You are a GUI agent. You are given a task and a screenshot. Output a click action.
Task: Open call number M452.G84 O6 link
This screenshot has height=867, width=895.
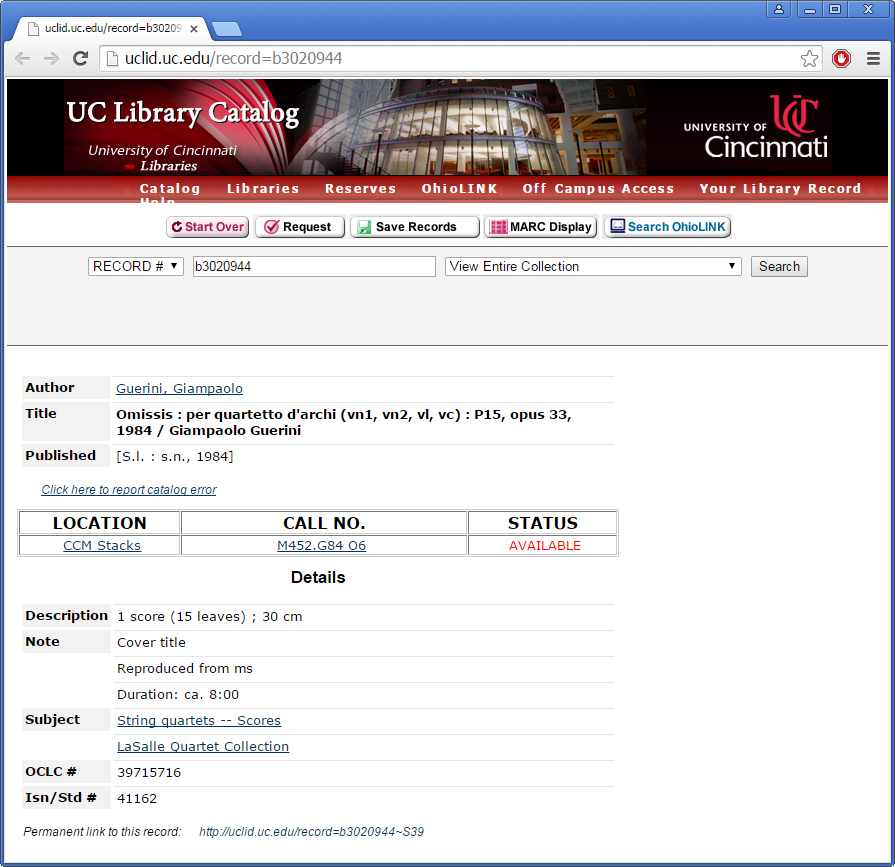pyautogui.click(x=321, y=546)
